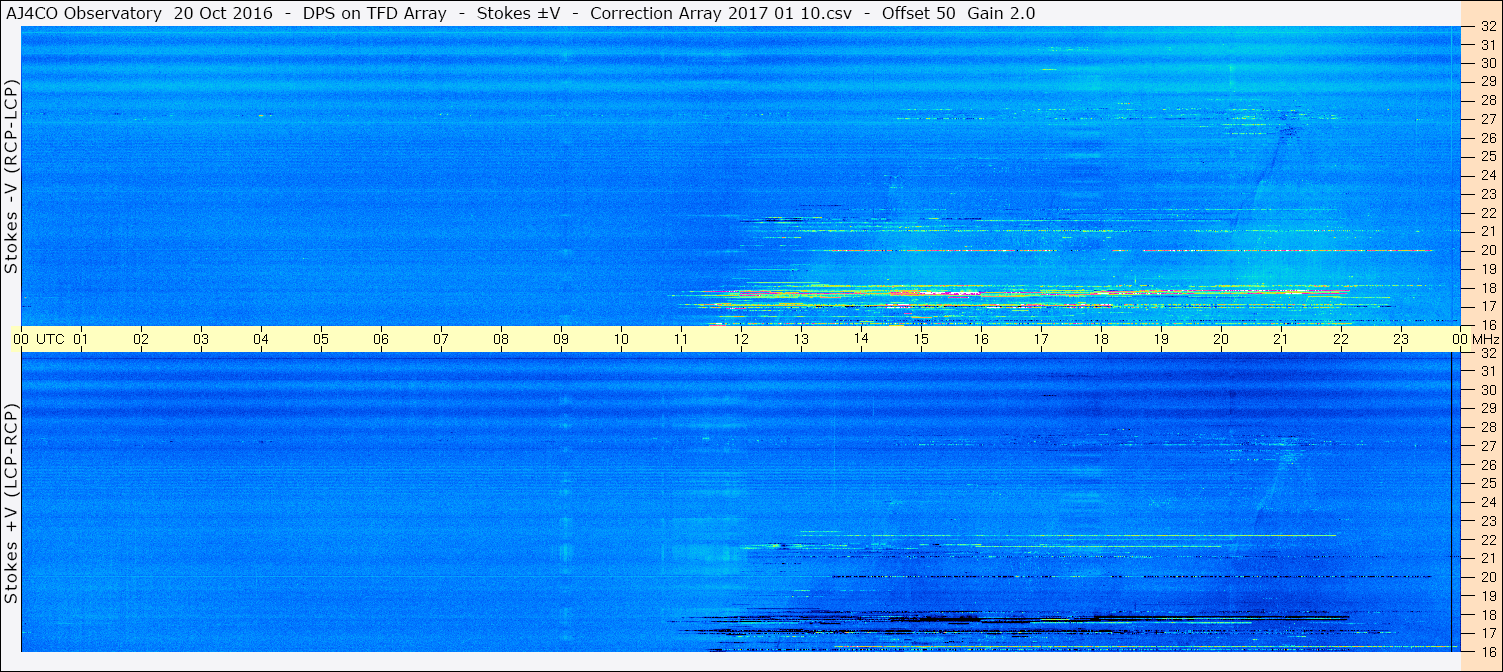Select the 03 hour tick on the time axis
This screenshot has height=672, width=1503.
tap(201, 339)
